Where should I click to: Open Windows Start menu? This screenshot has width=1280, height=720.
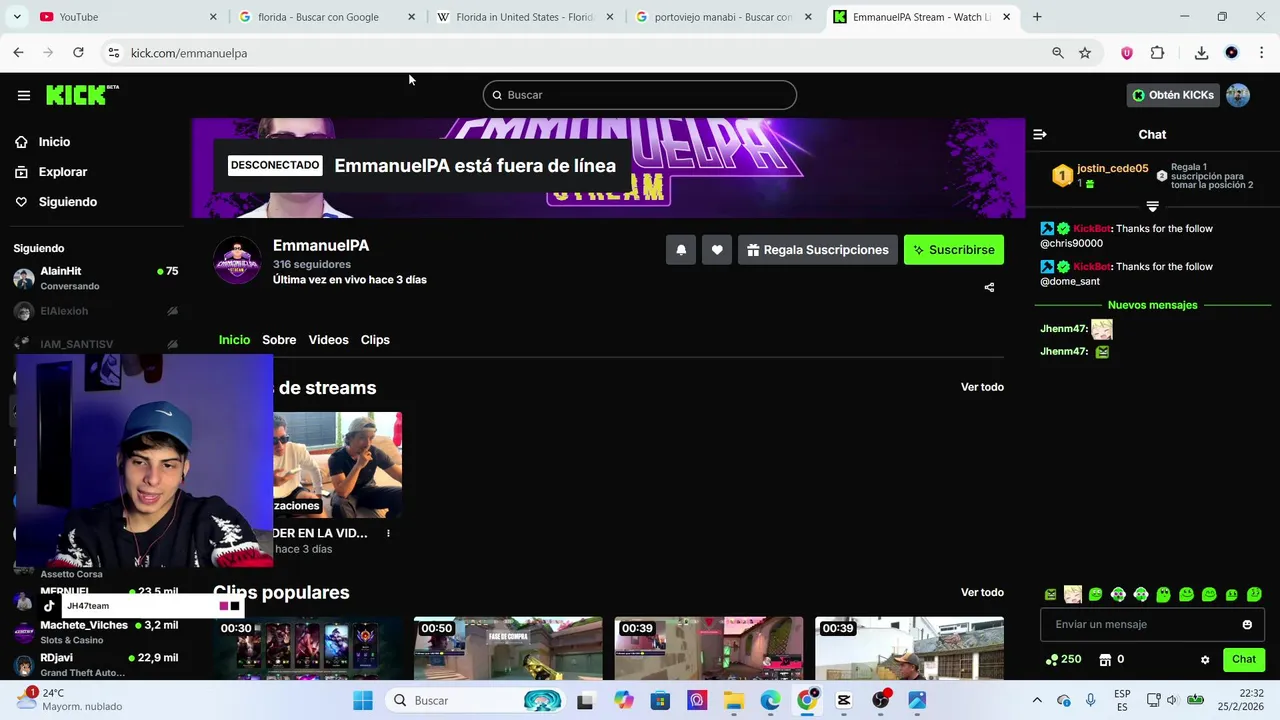pos(363,700)
